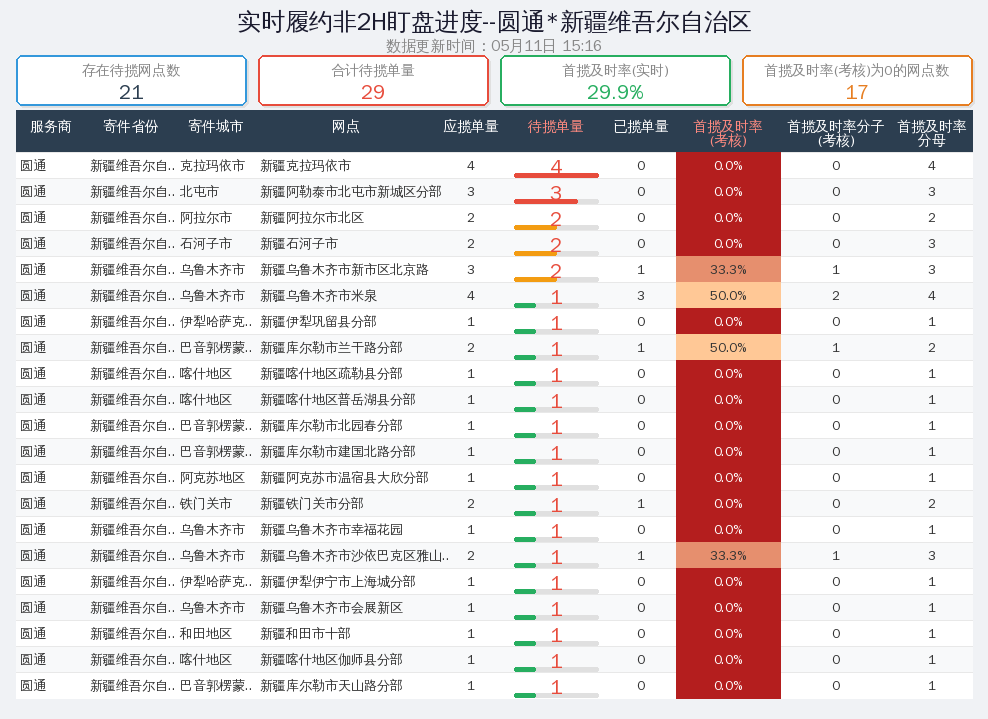Select the 新疆克拉玛依市 outlet name
Viewport: 988px width, 719px height.
coord(306,166)
